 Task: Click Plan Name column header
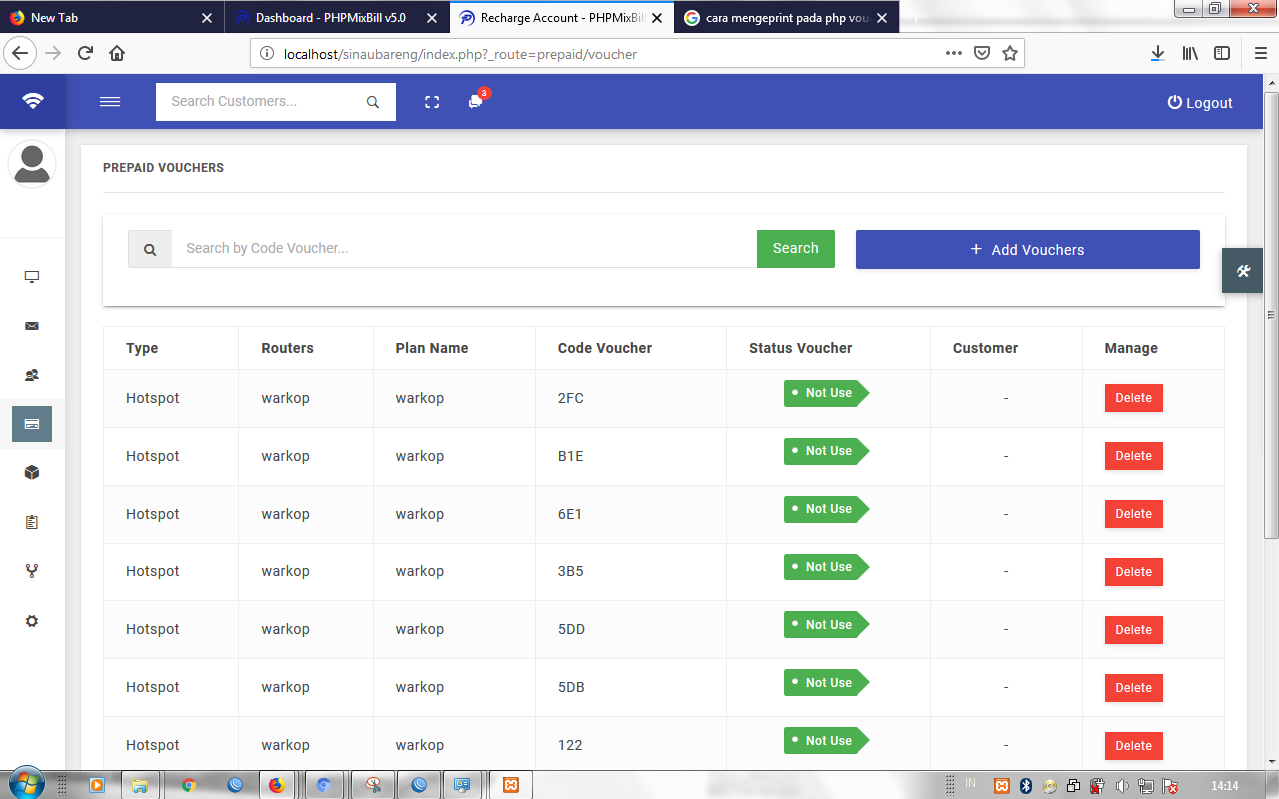pyautogui.click(x=432, y=348)
